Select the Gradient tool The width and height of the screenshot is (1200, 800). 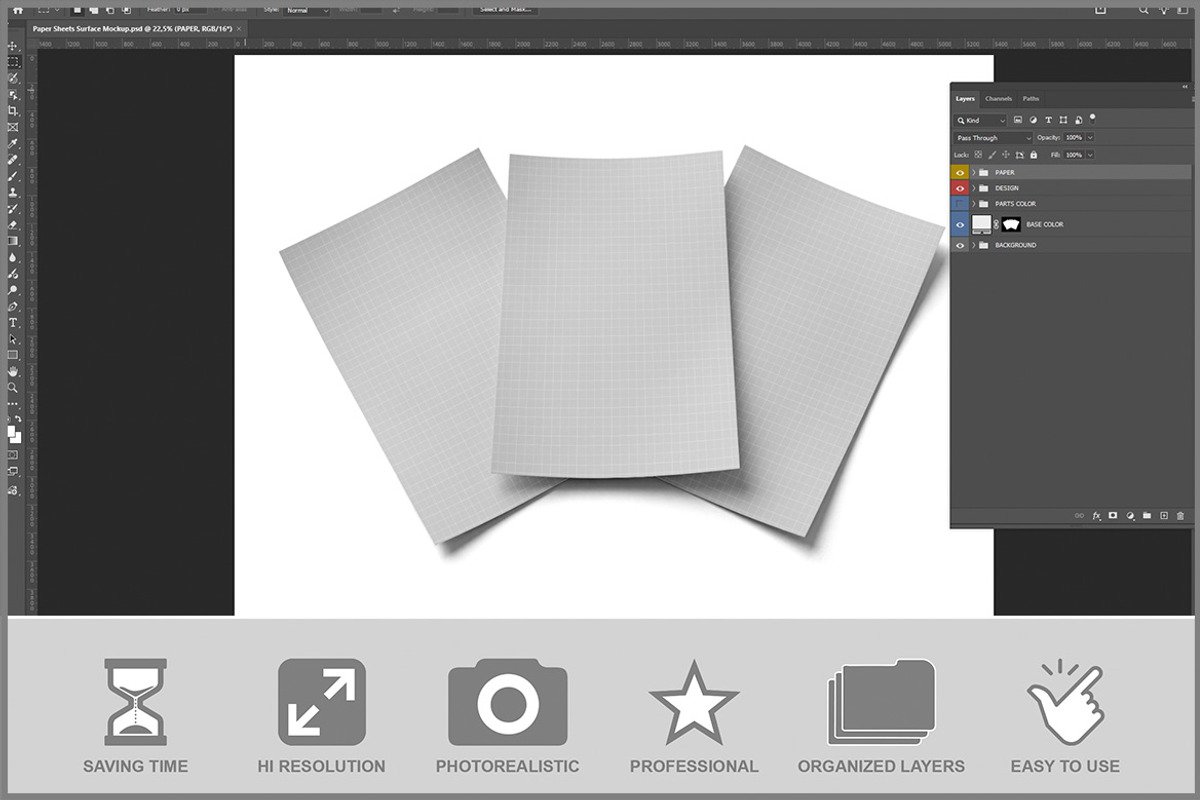[x=13, y=241]
